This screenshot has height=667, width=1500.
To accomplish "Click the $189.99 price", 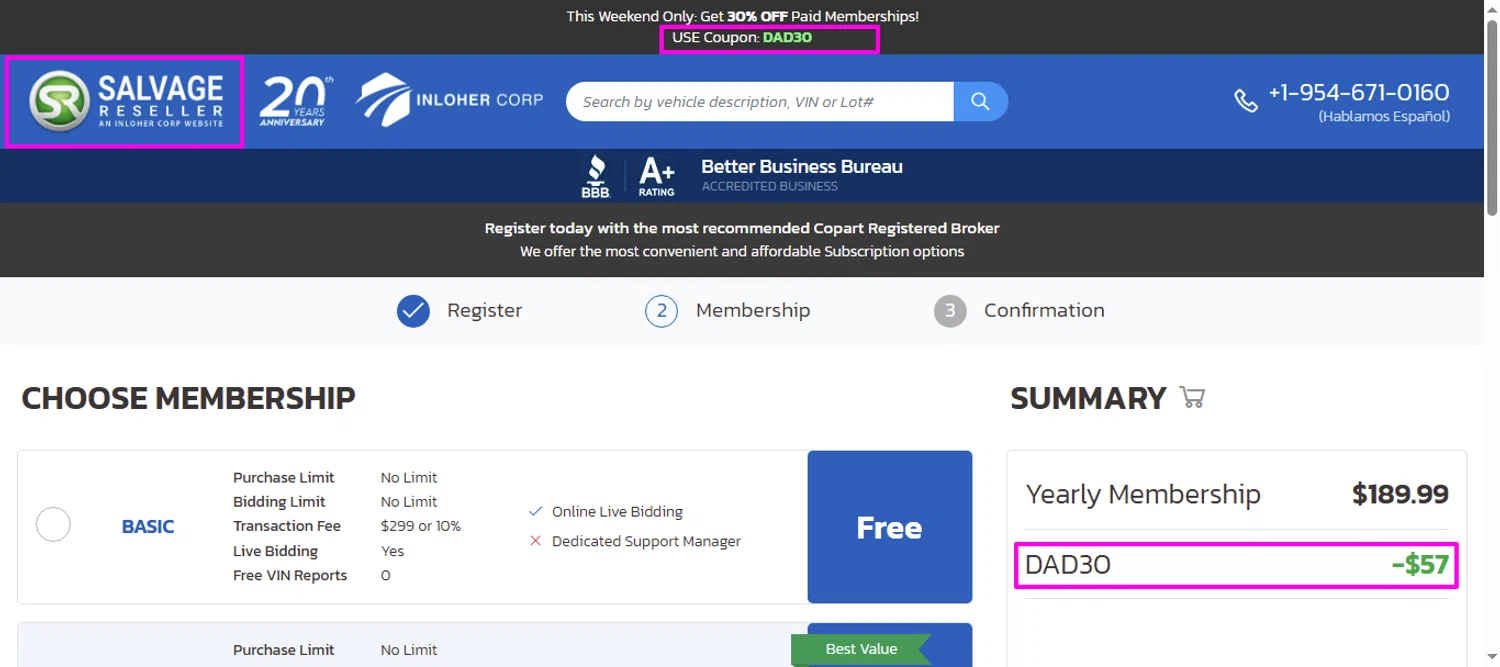I will click(1400, 494).
